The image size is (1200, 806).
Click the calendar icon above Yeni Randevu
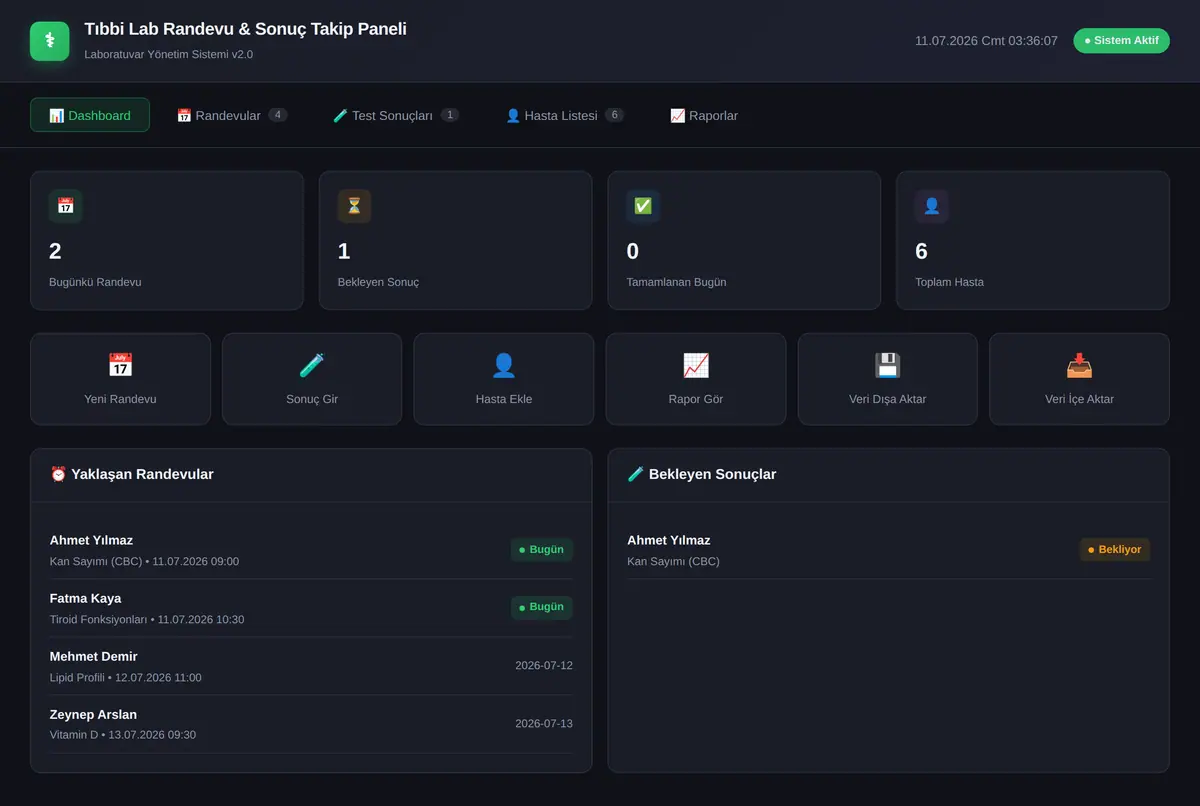pyautogui.click(x=120, y=365)
